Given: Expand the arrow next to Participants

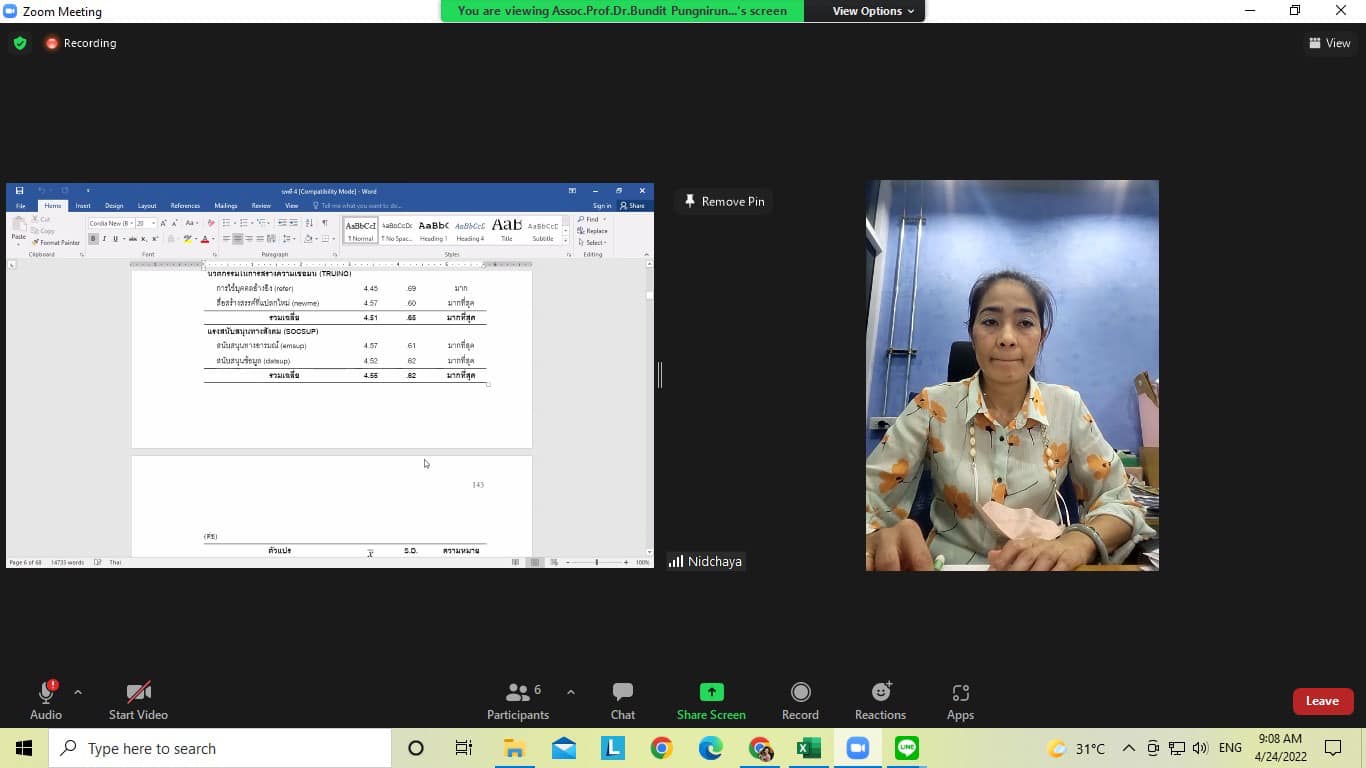Looking at the screenshot, I should [571, 692].
